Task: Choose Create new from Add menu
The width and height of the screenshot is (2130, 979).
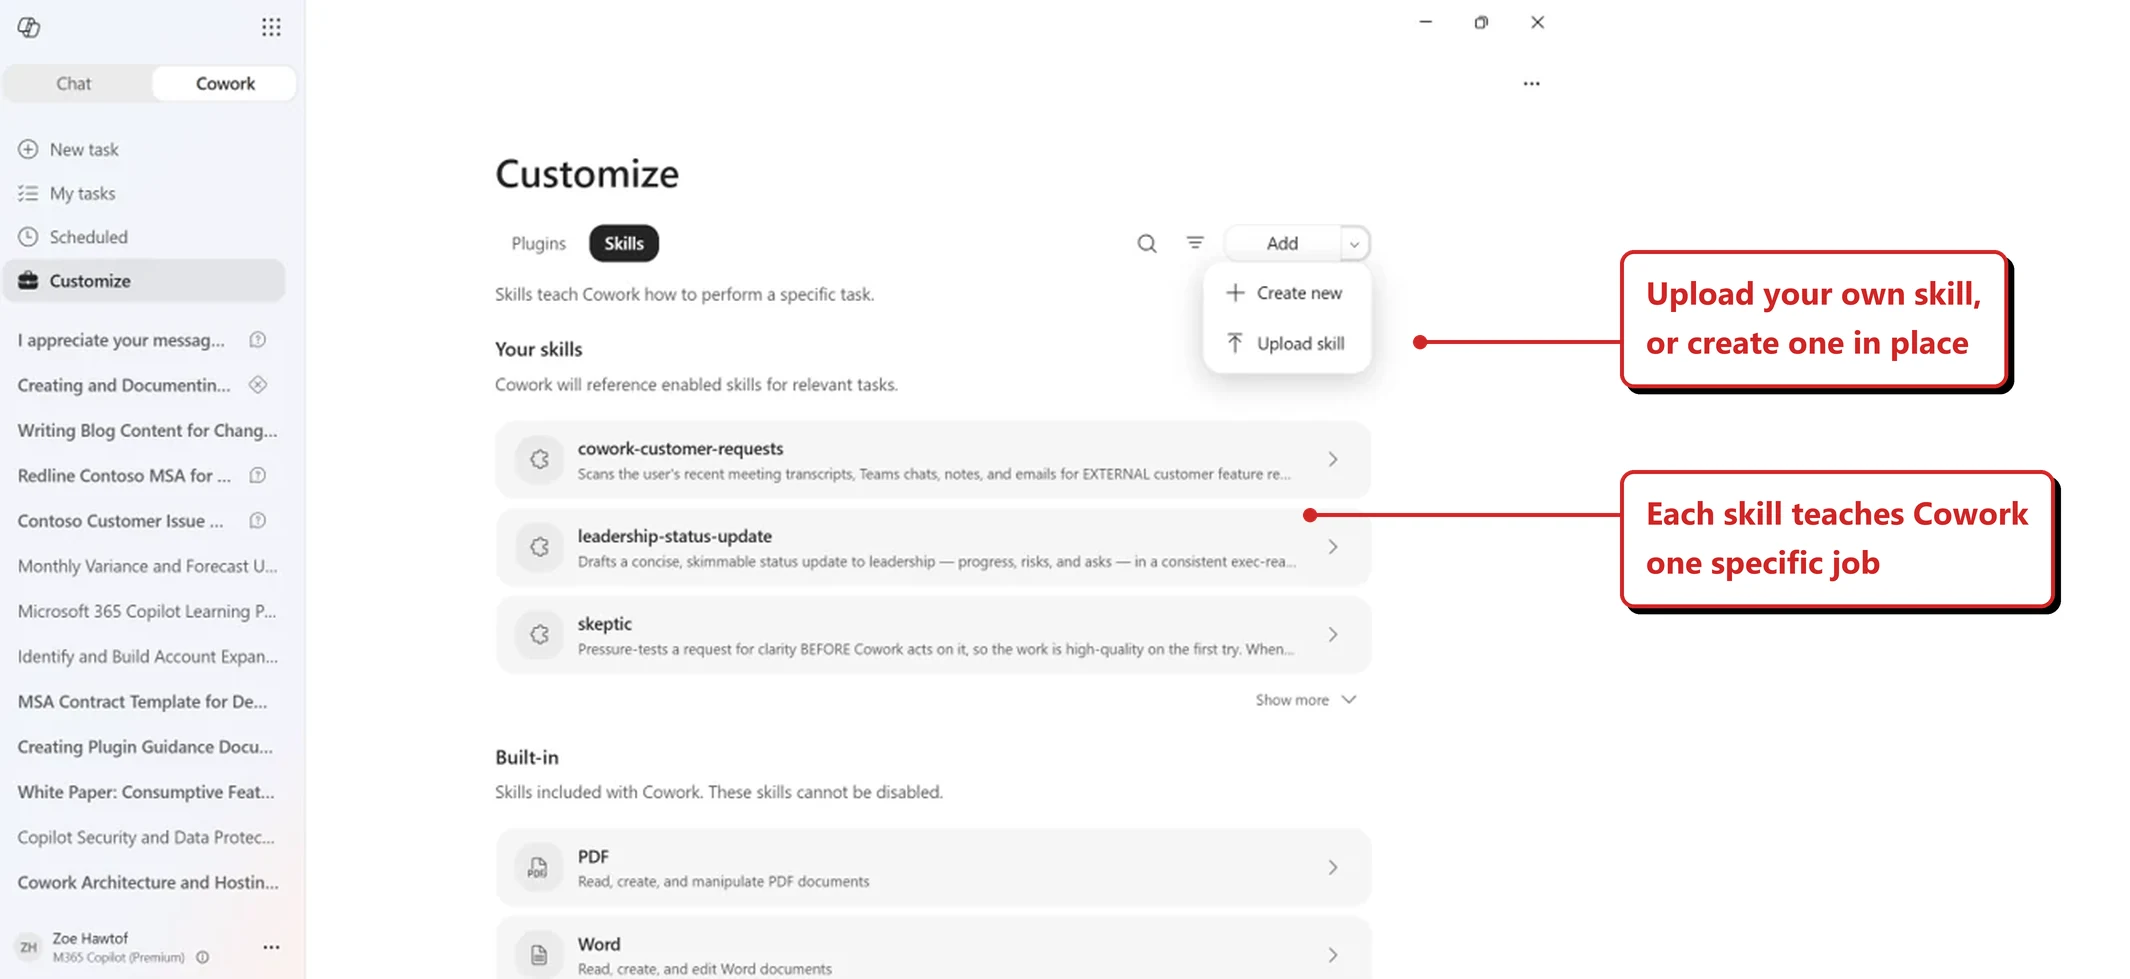Action: [1287, 293]
